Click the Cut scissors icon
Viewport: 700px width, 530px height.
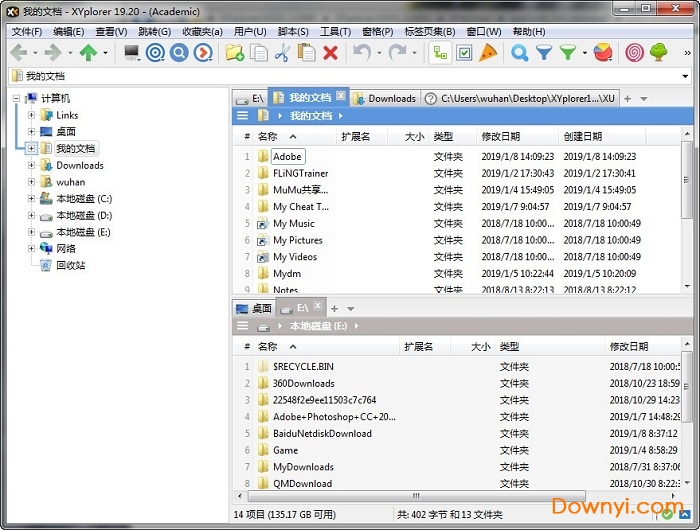(282, 53)
